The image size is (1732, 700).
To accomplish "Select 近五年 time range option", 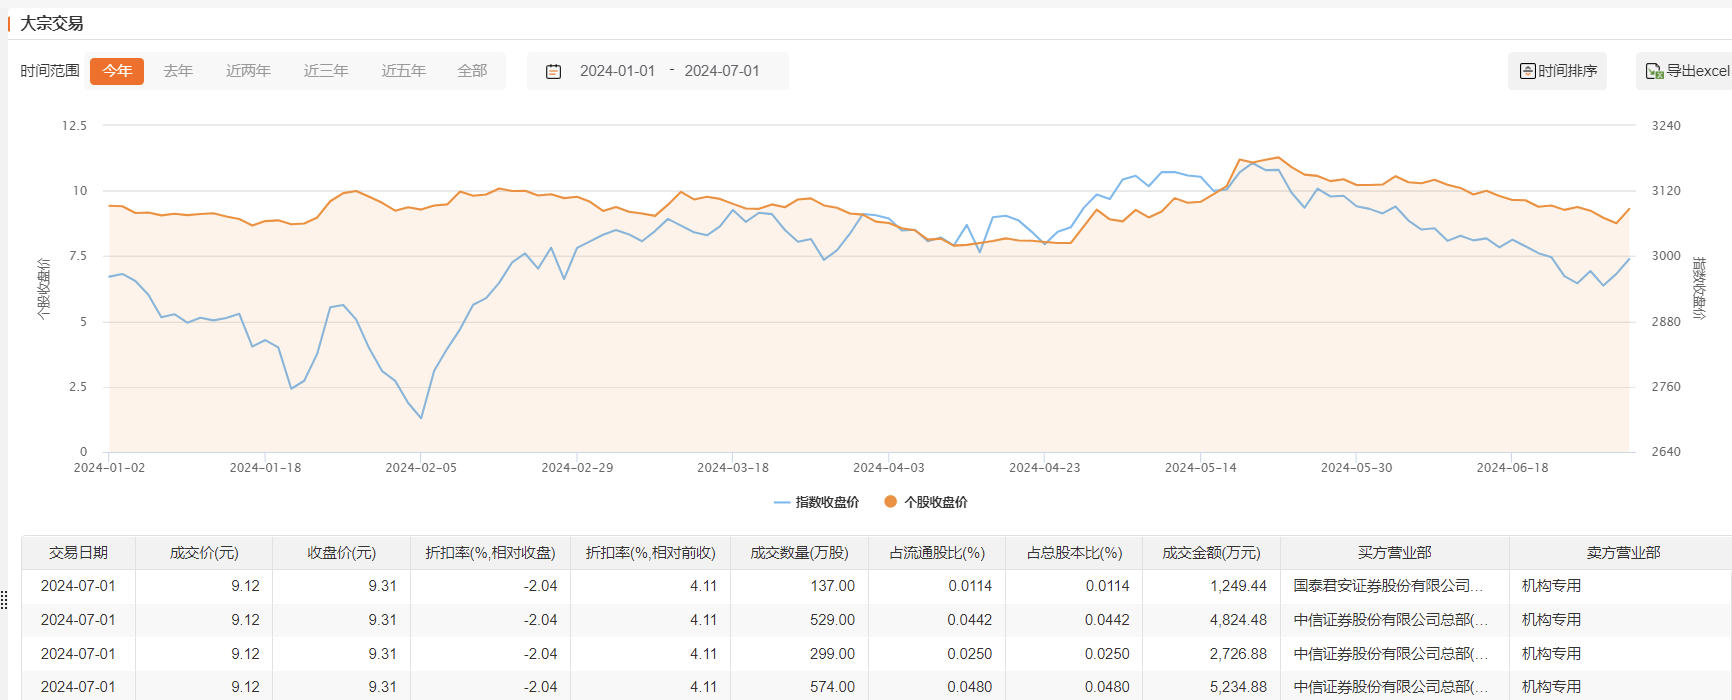I will point(403,71).
